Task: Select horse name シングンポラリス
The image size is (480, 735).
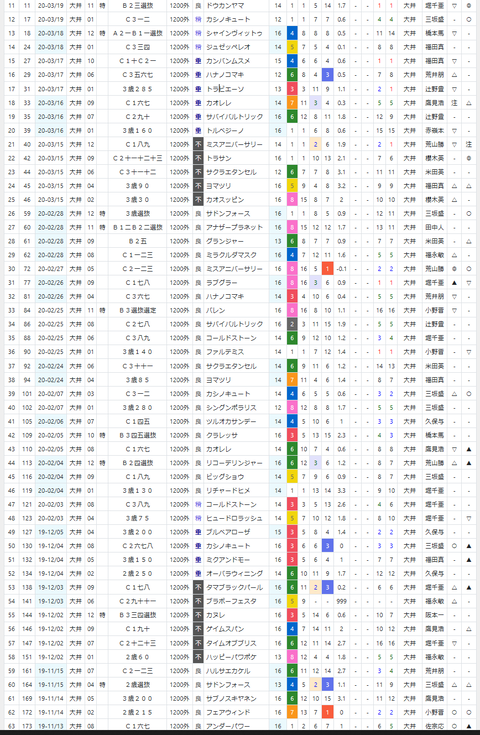Action: click(232, 407)
